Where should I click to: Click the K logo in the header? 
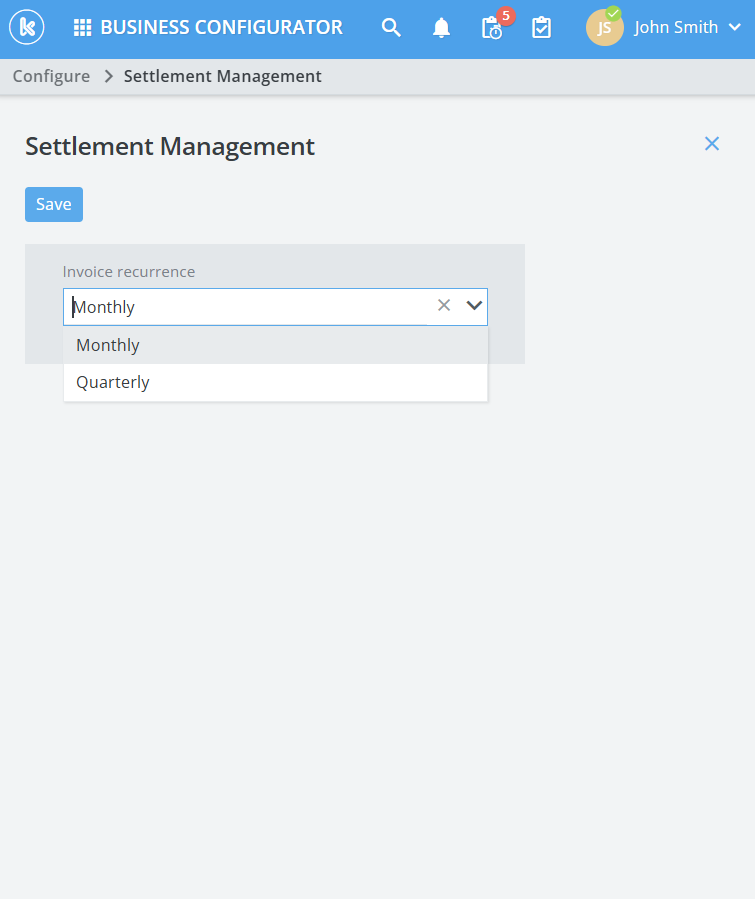tap(27, 27)
